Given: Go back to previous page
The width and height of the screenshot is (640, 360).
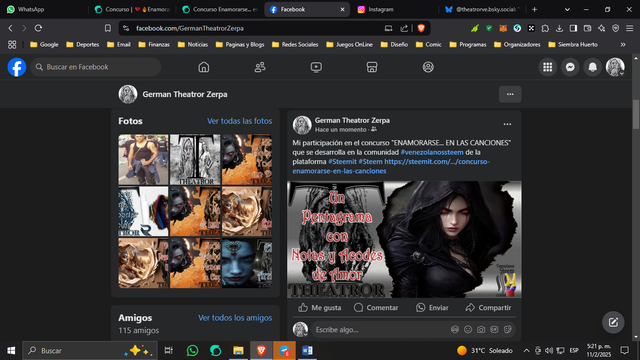Looking at the screenshot, I should coord(11,28).
